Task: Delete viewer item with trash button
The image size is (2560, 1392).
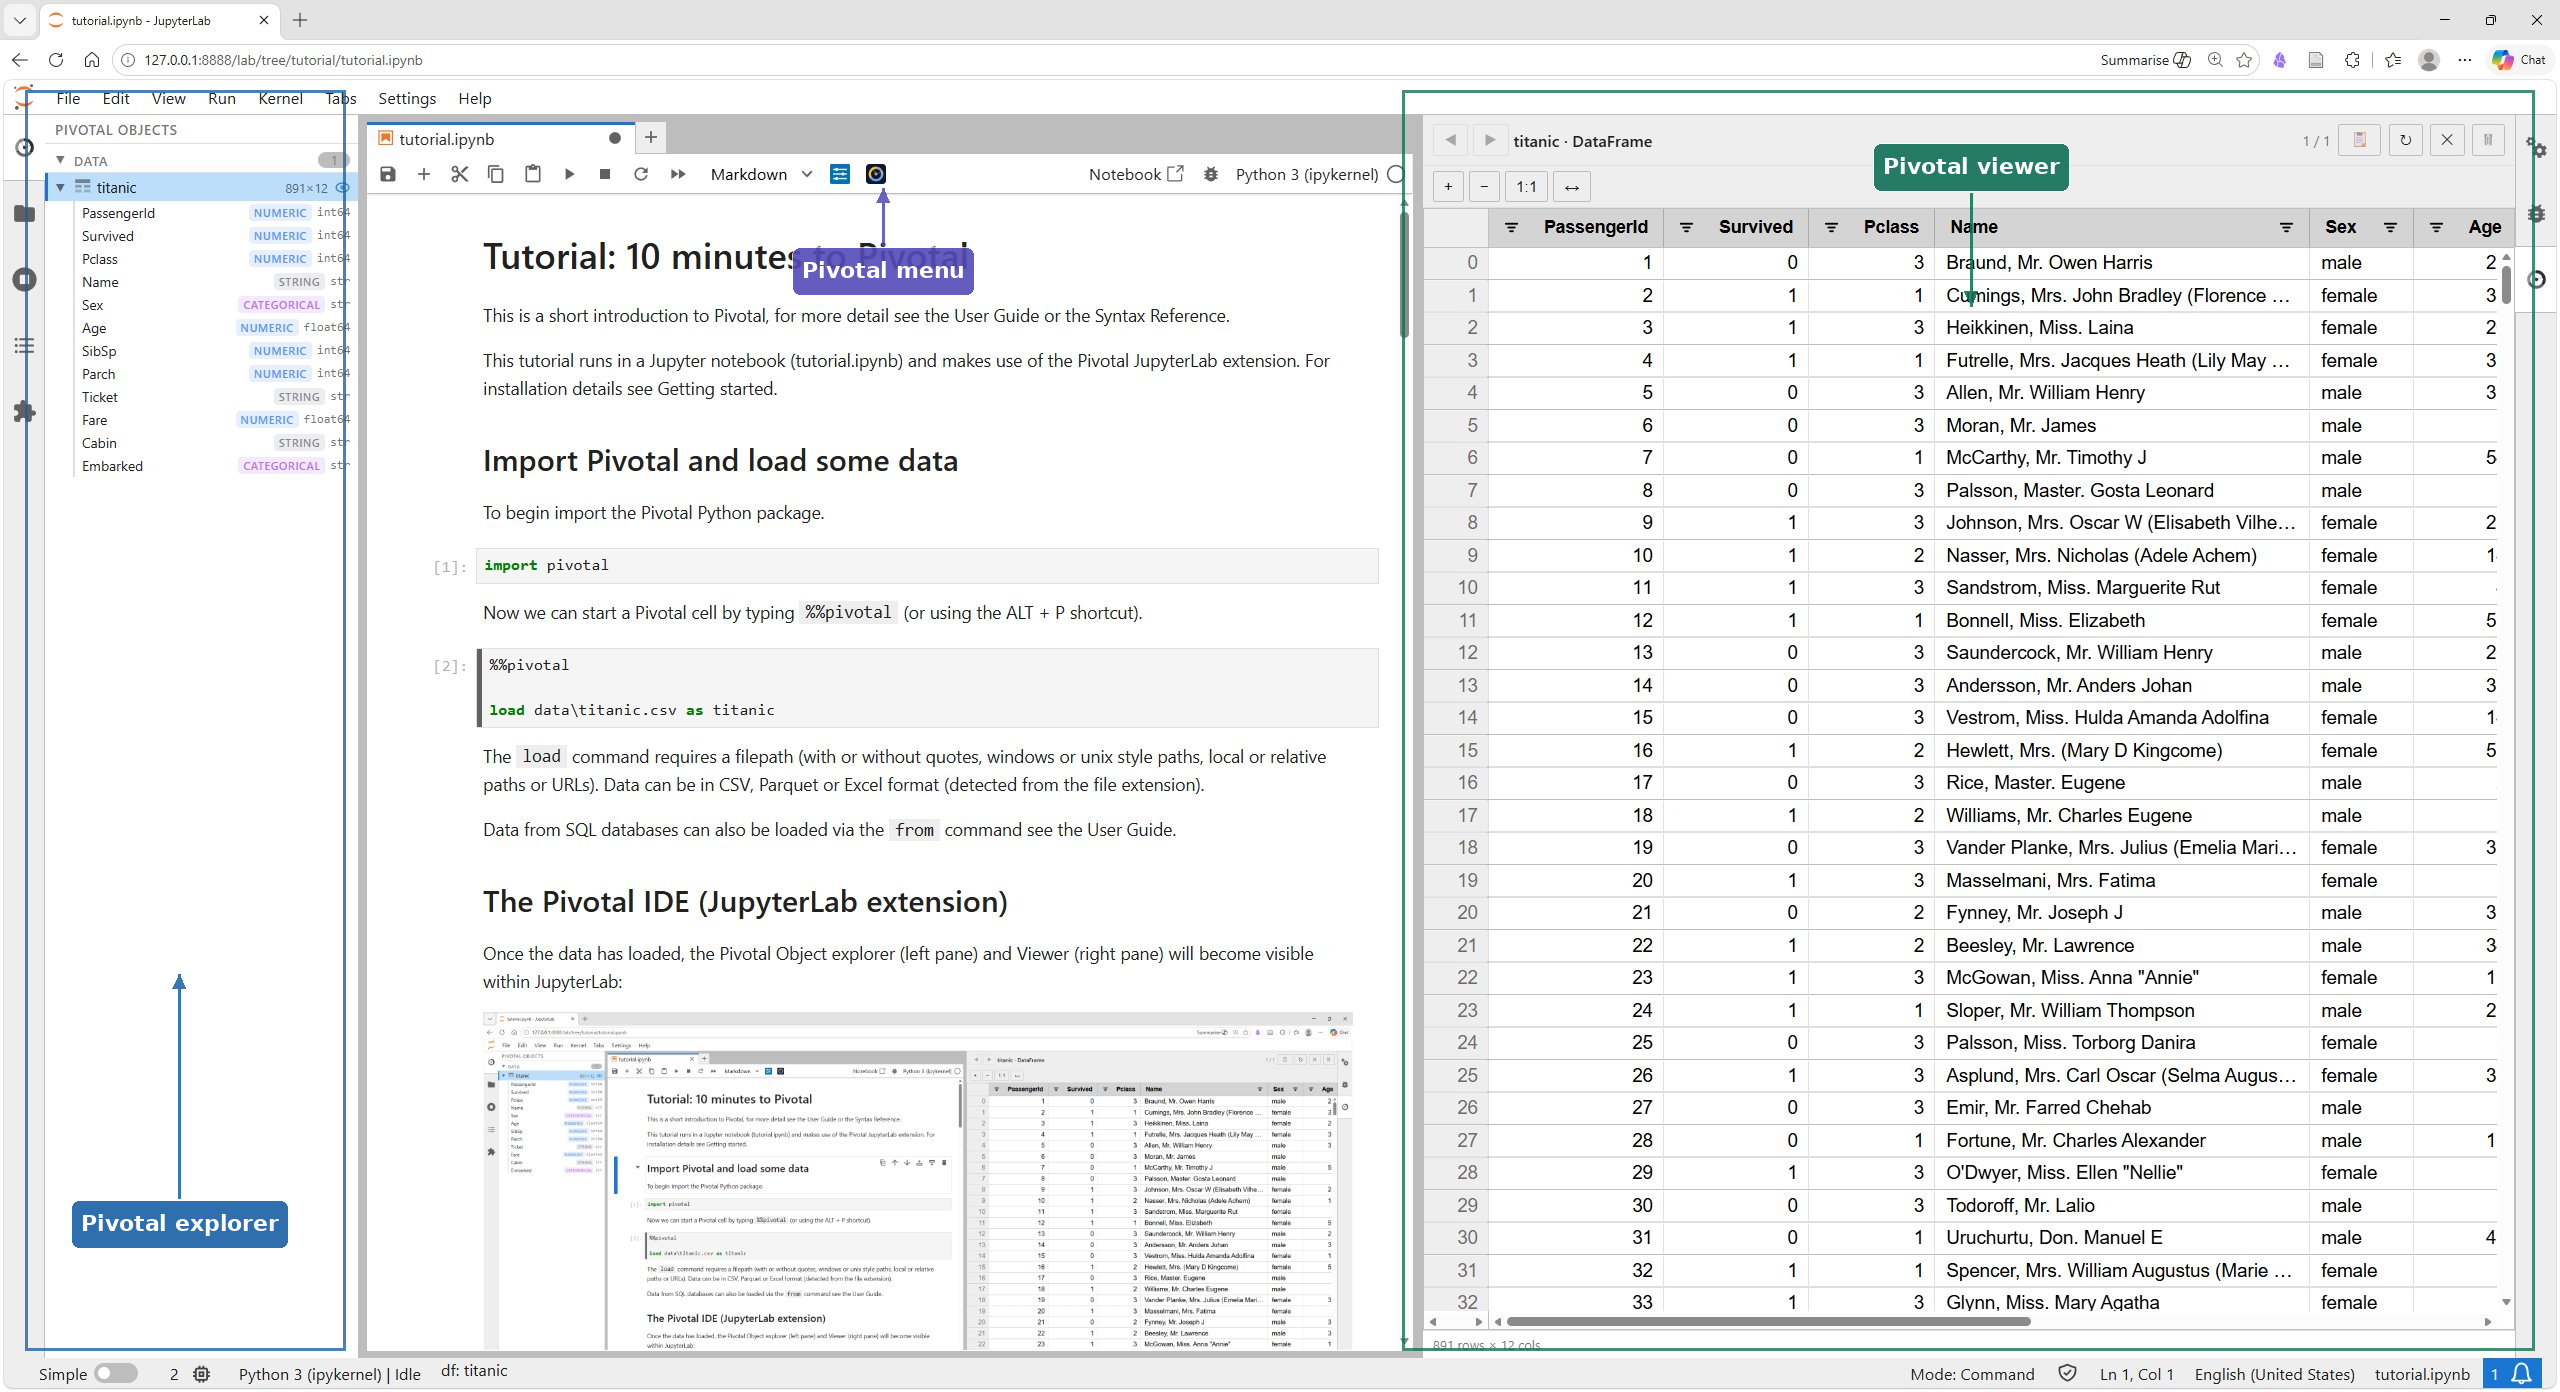Action: [x=2488, y=140]
